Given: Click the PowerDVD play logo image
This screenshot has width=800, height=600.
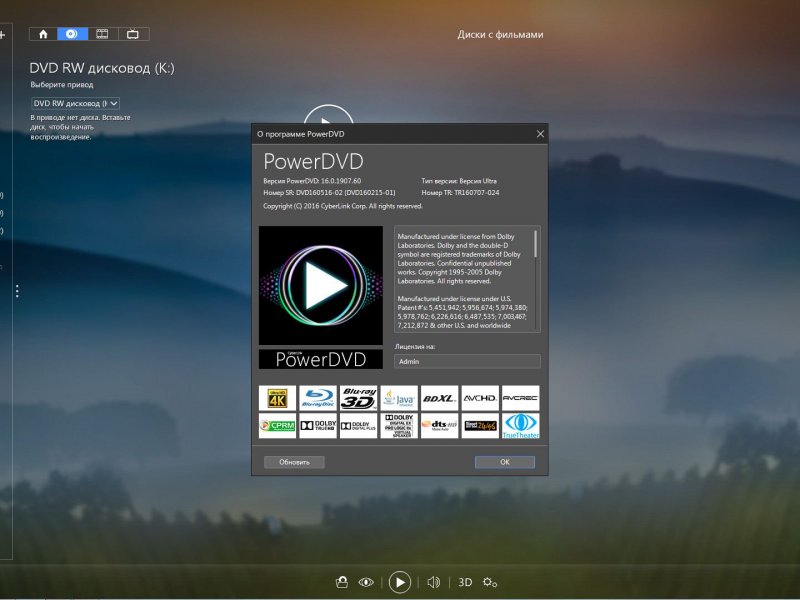Looking at the screenshot, I should [x=321, y=285].
